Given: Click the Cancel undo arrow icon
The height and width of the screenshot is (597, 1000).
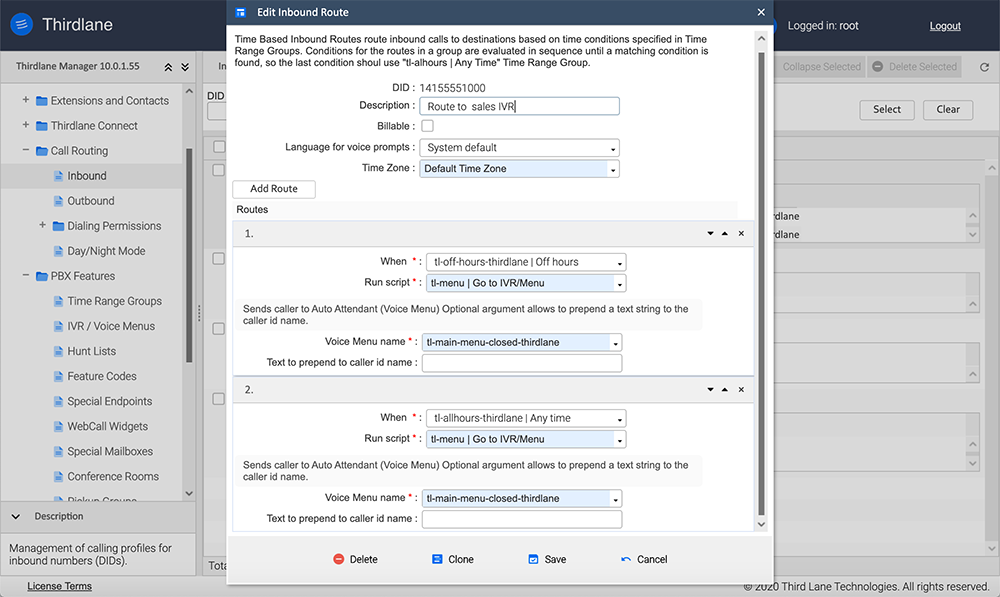Looking at the screenshot, I should [x=626, y=560].
